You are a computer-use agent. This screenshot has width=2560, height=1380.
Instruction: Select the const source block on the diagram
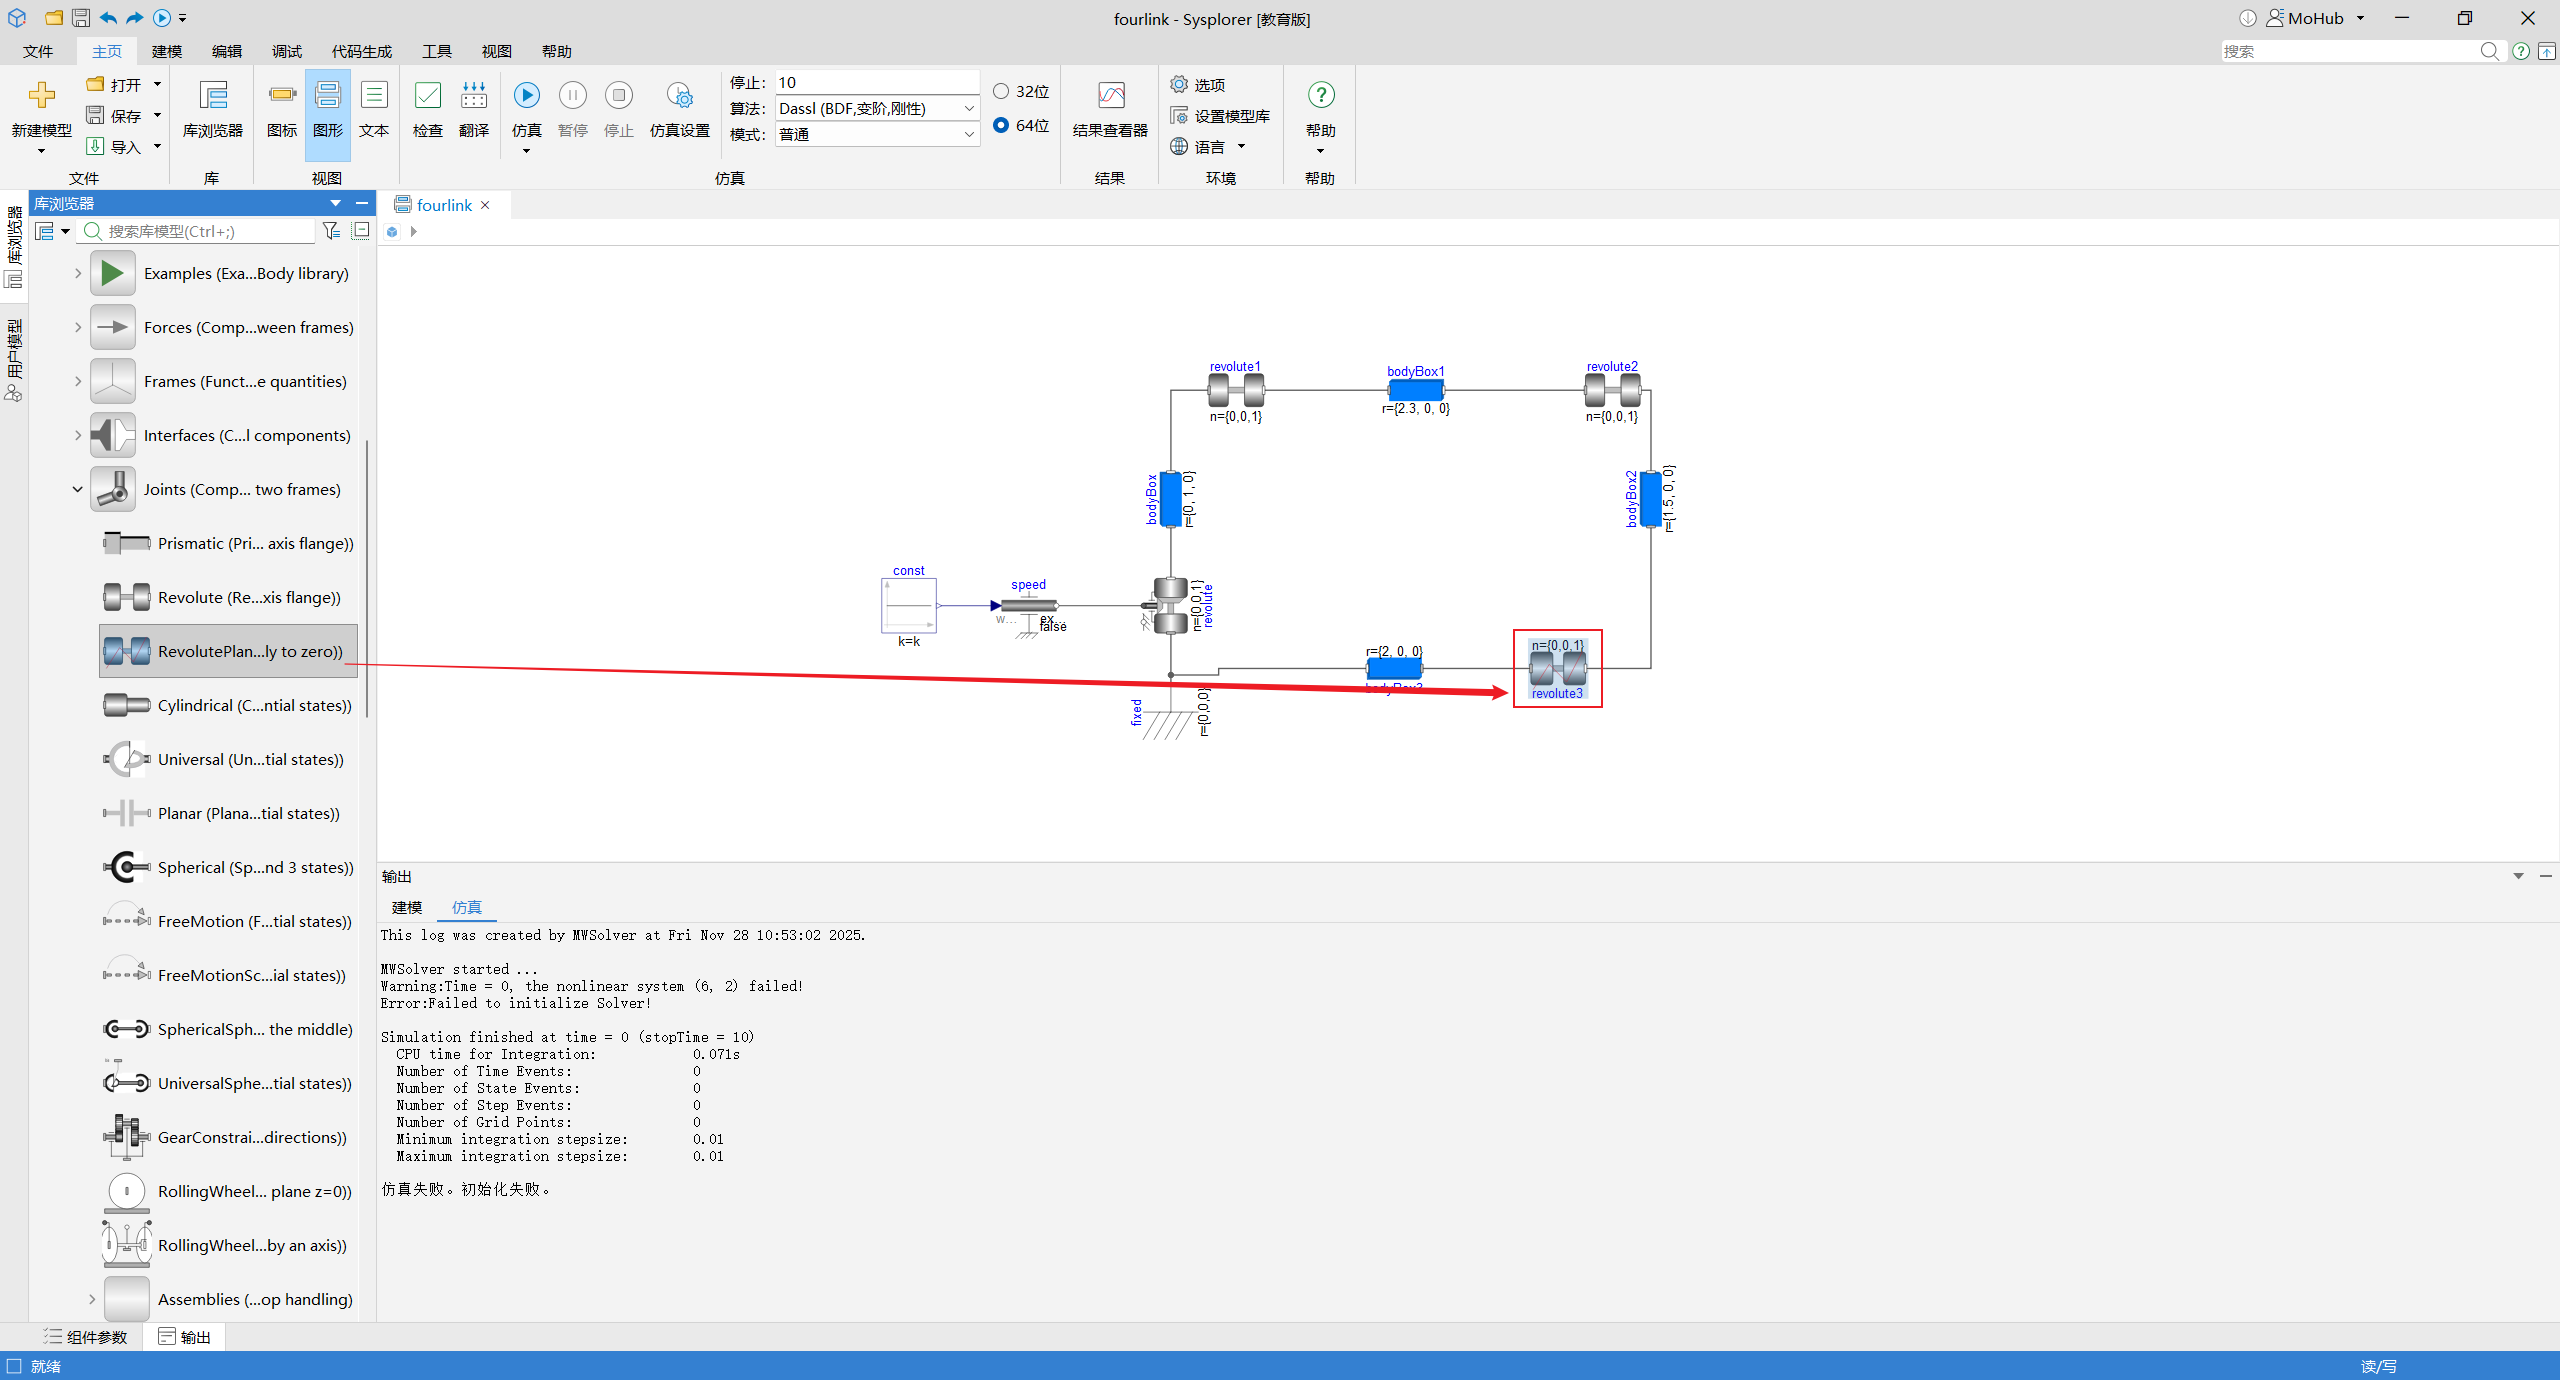coord(909,605)
